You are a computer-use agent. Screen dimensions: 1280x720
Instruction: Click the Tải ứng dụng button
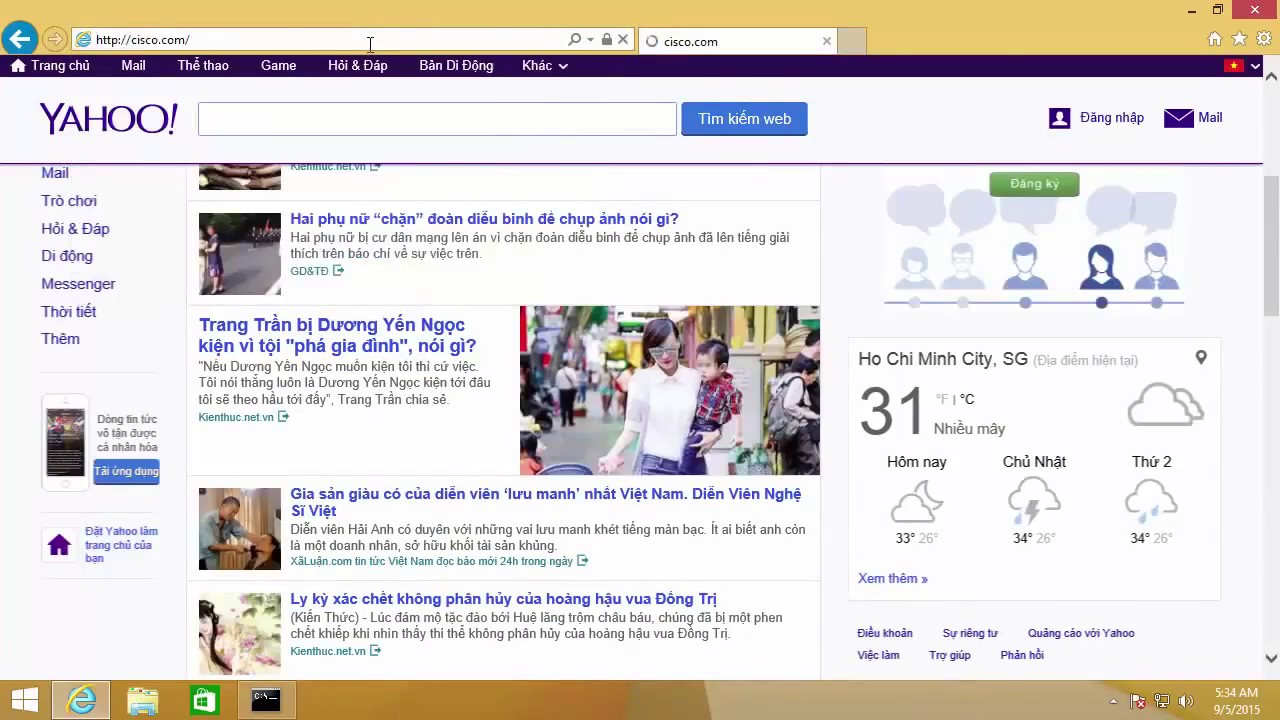(x=126, y=471)
